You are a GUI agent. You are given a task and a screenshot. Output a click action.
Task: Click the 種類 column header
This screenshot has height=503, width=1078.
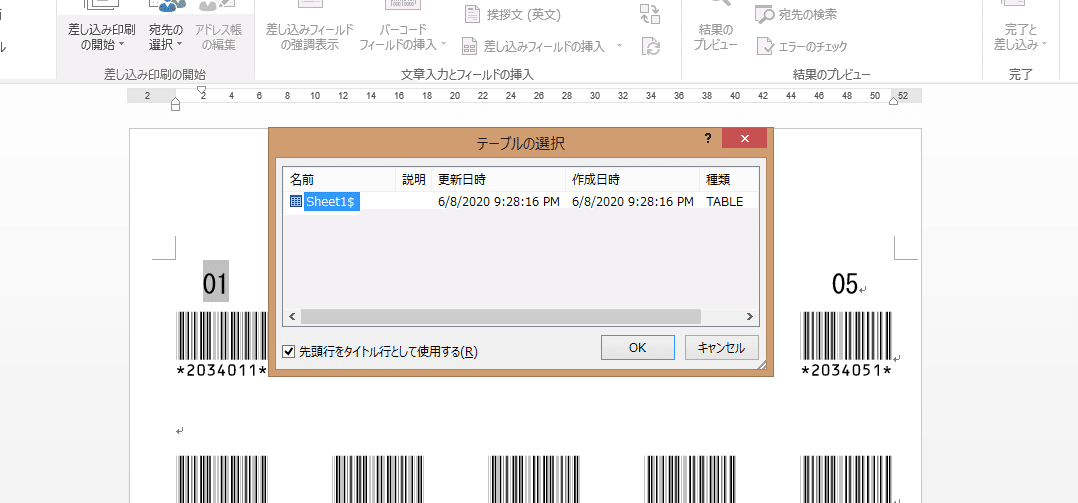[x=729, y=180]
